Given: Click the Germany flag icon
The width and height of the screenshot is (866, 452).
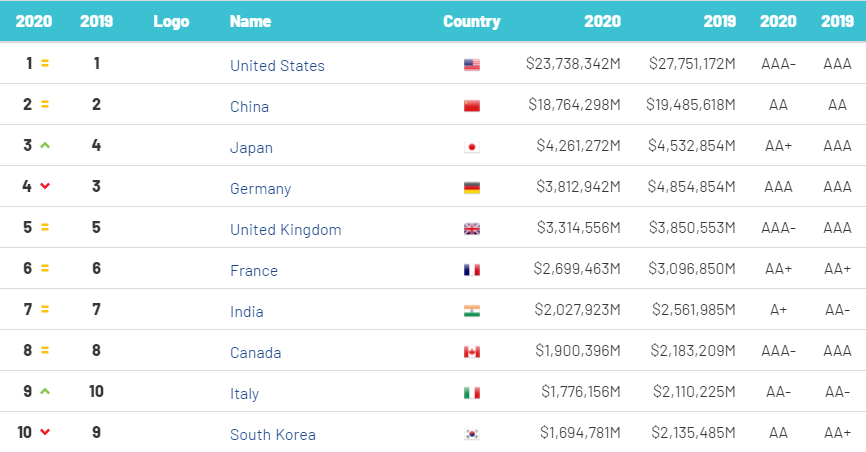Looking at the screenshot, I should tap(472, 188).
